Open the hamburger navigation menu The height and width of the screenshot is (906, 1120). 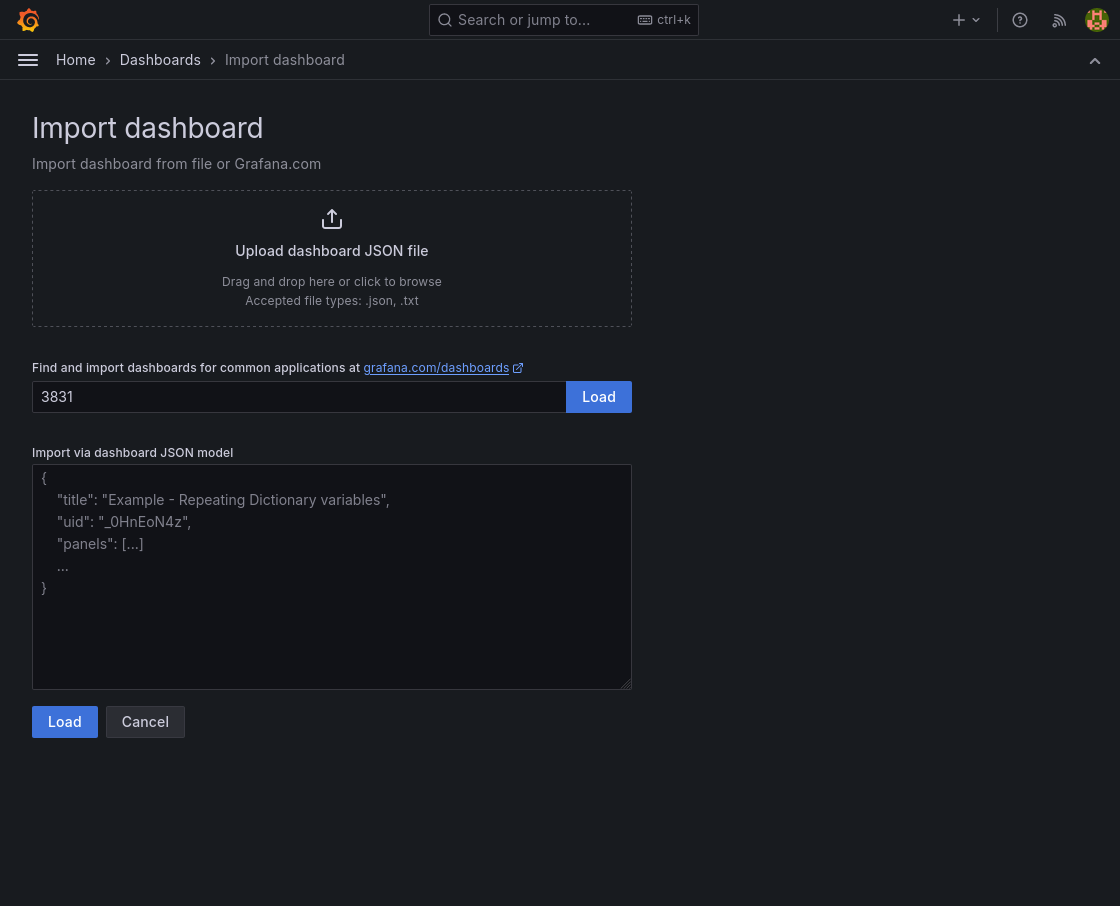point(28,60)
